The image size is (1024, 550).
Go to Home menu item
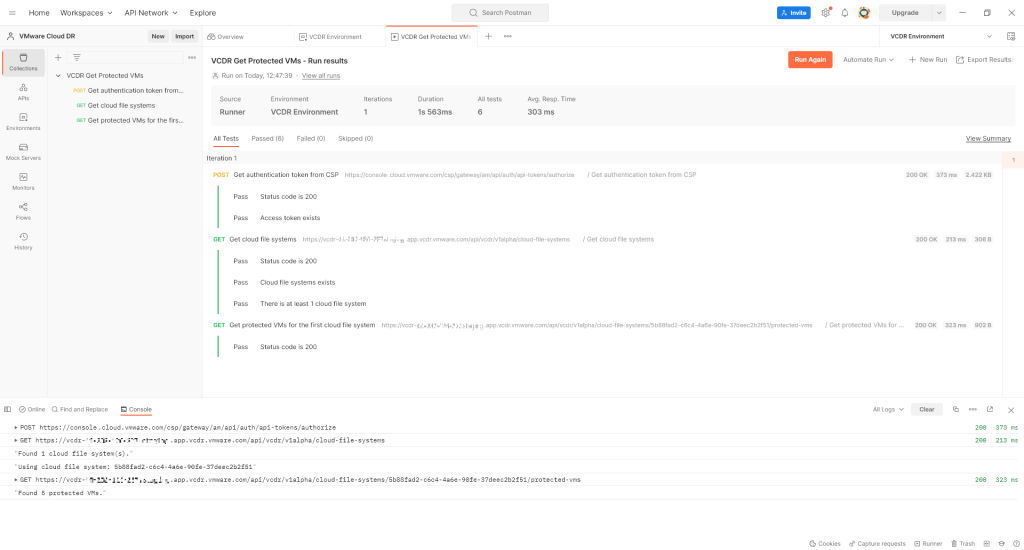click(39, 12)
